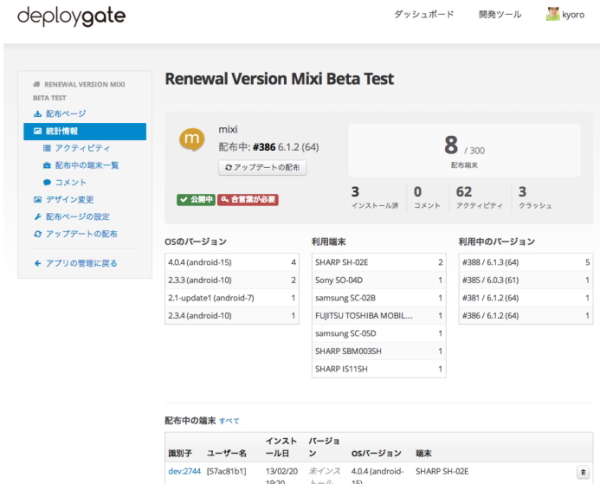Open ダッシュボード in the top navigation
600x484 pixels.
(x=424, y=15)
